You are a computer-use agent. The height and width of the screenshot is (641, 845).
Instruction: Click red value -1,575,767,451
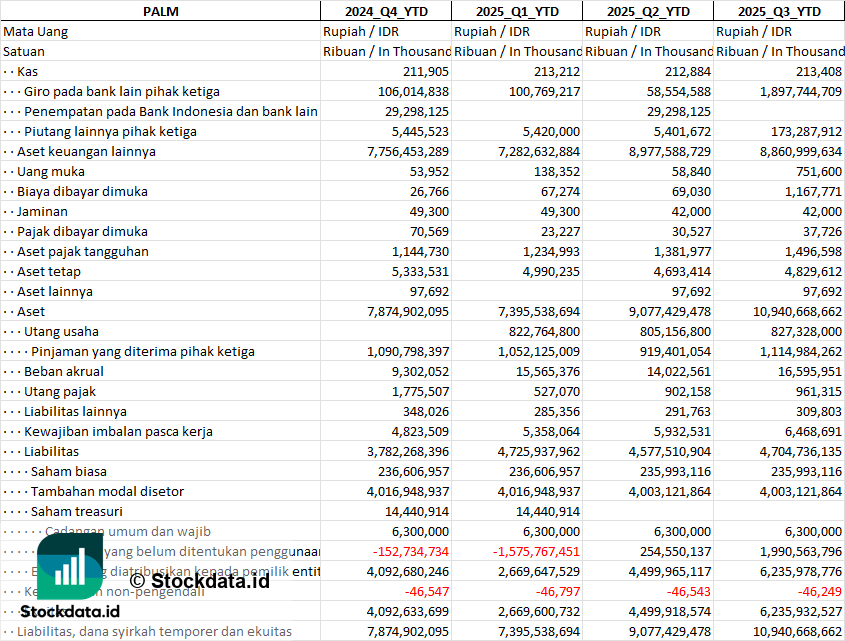point(536,551)
